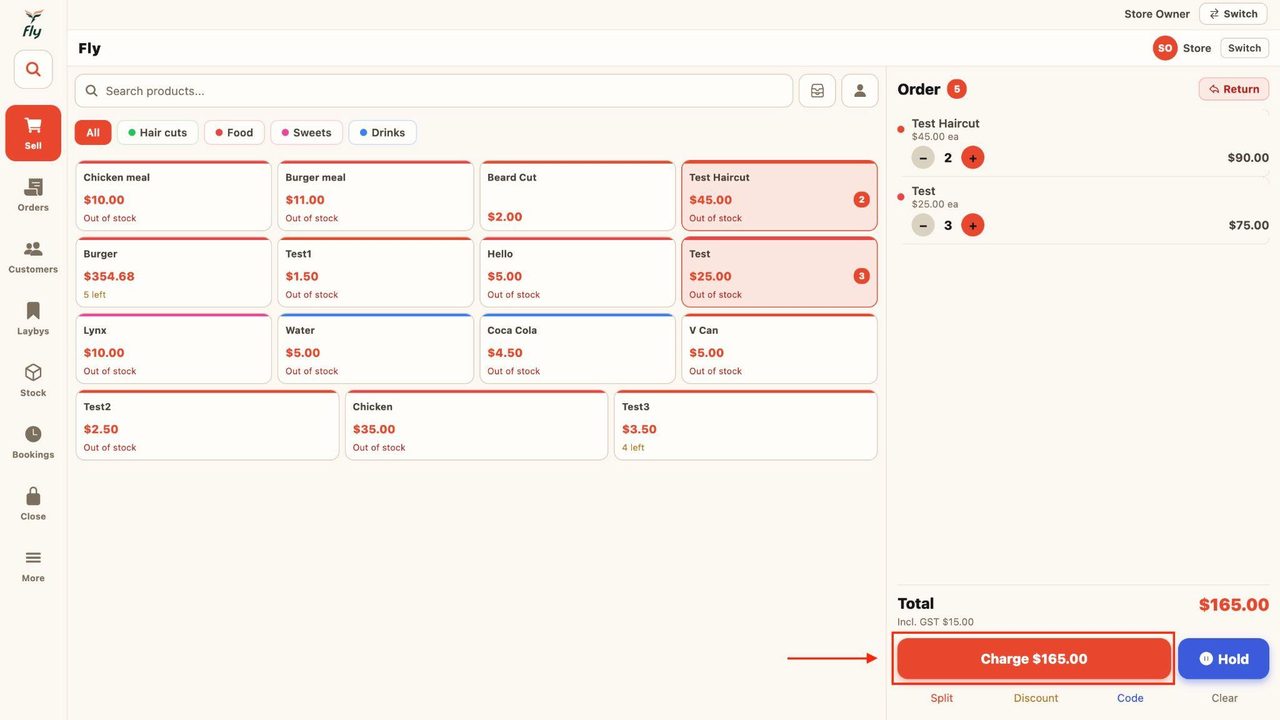Click Charge $165.00 button

1034,659
